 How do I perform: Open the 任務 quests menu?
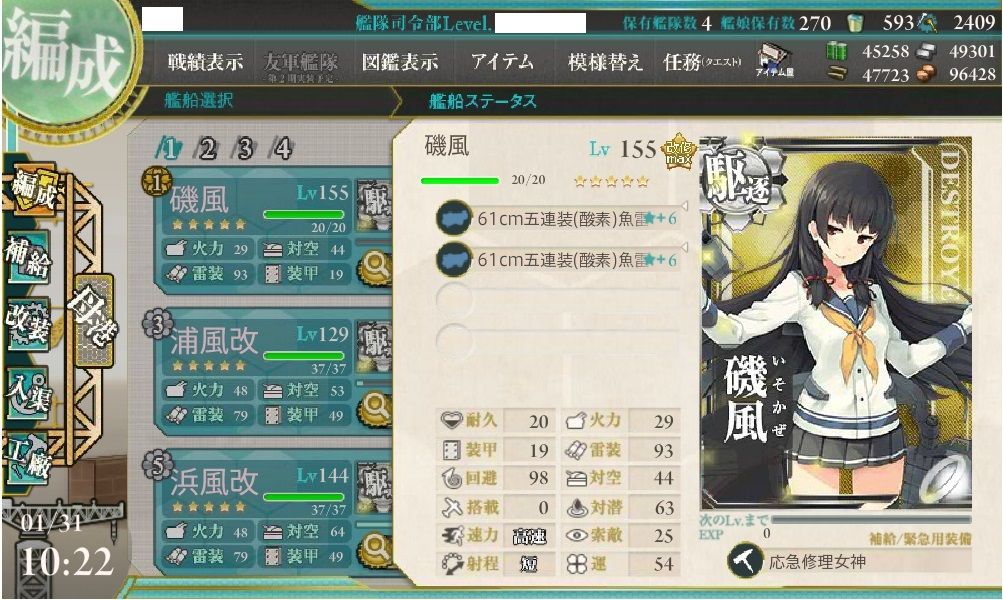(x=702, y=62)
